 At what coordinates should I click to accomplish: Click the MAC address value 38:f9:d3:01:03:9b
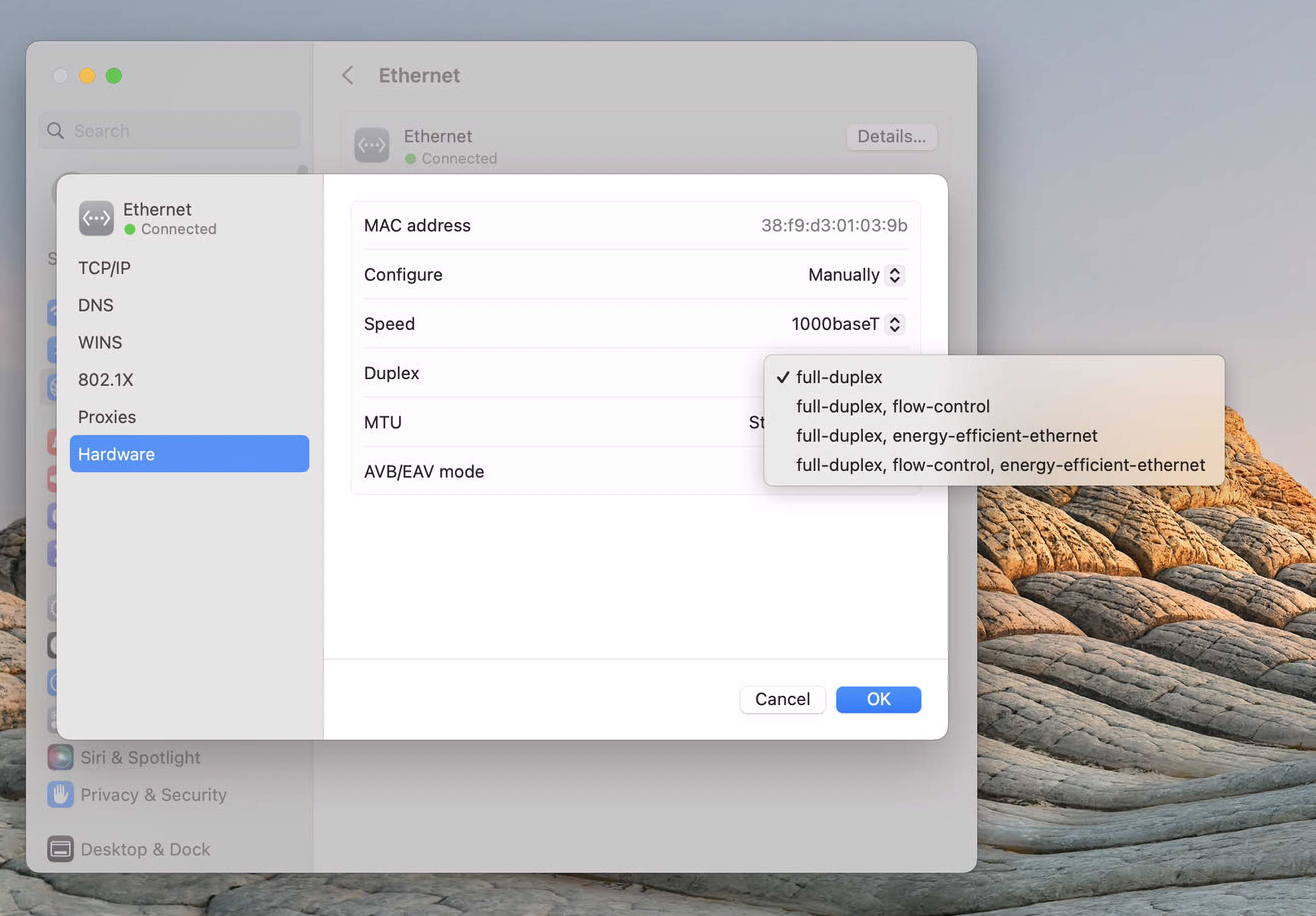tap(834, 226)
